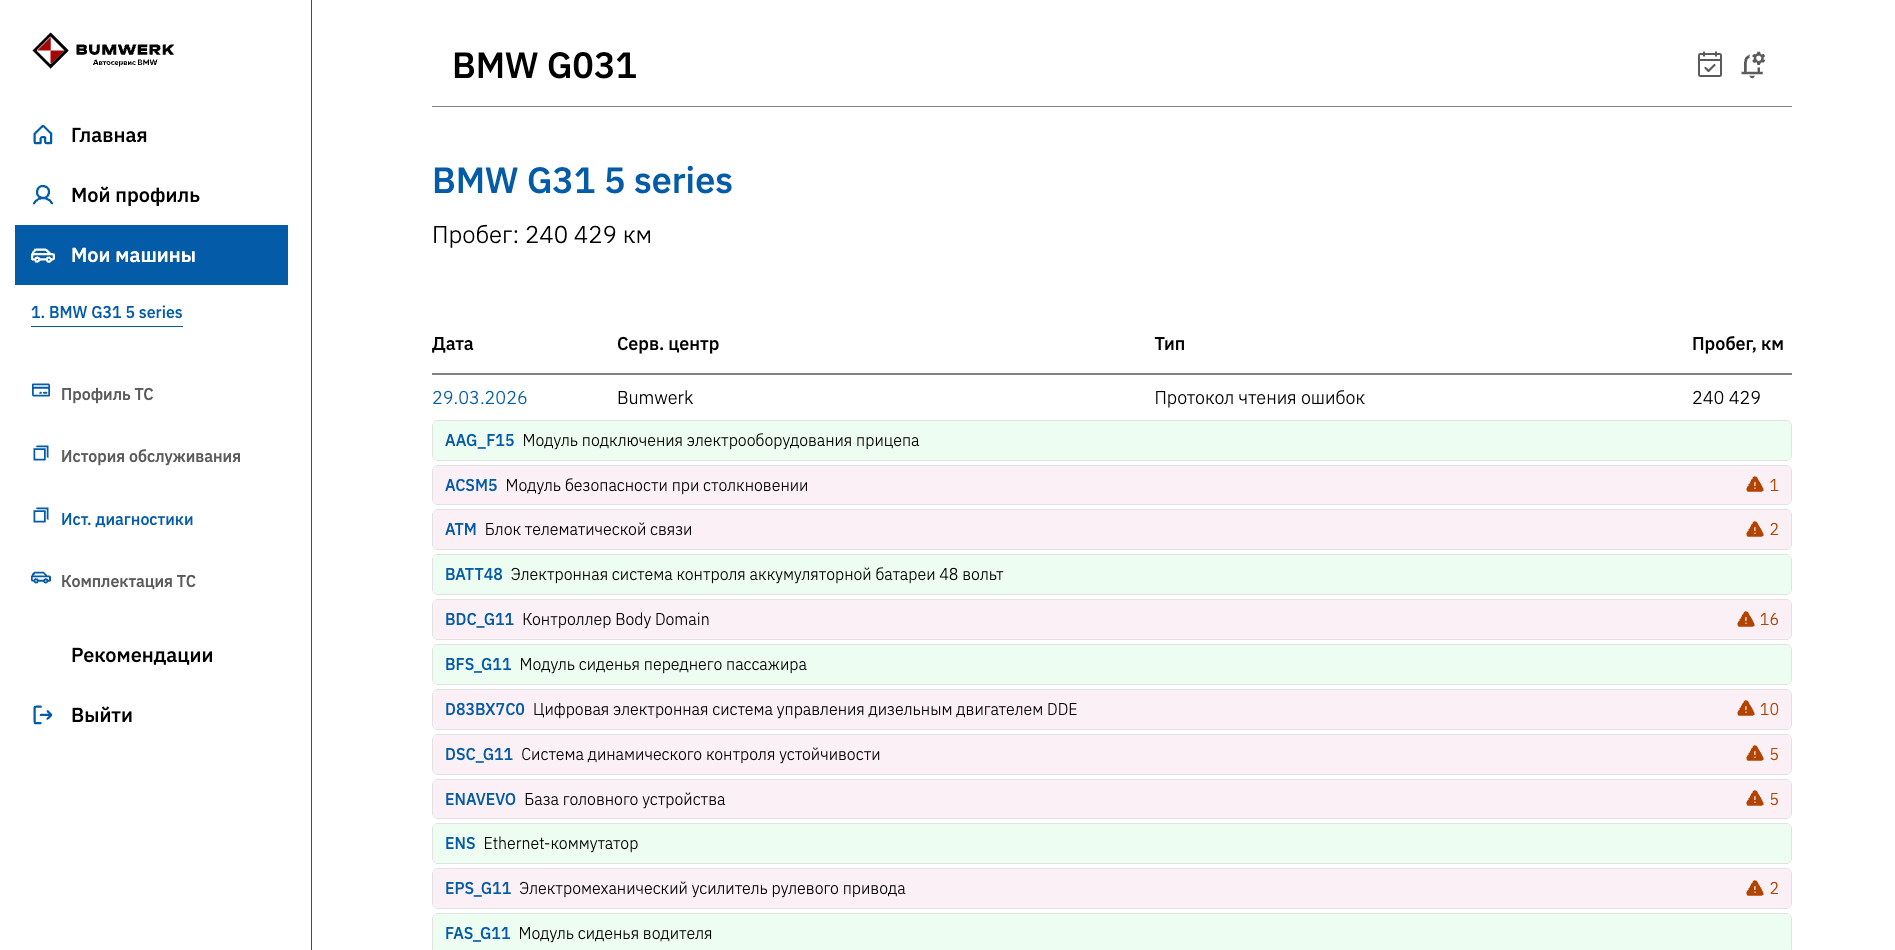Image resolution: width=1895 pixels, height=950 pixels.
Task: Click the home icon beside Главная
Action: [x=43, y=135]
